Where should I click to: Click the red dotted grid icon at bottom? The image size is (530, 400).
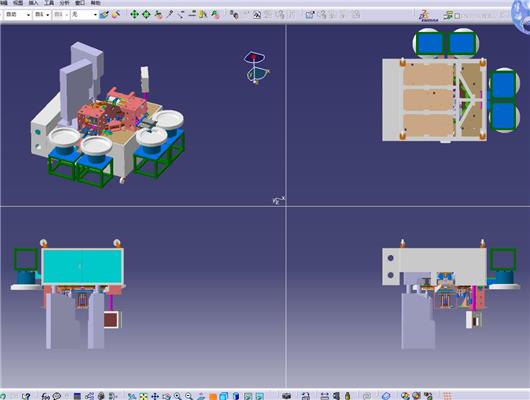(x=447, y=396)
